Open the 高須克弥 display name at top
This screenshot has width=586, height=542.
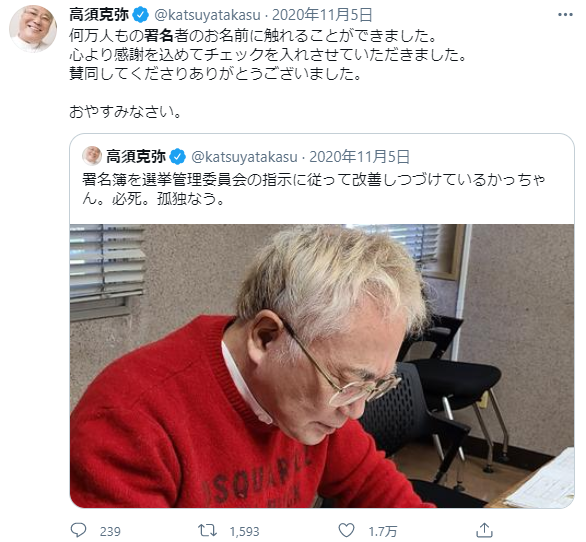coord(99,15)
